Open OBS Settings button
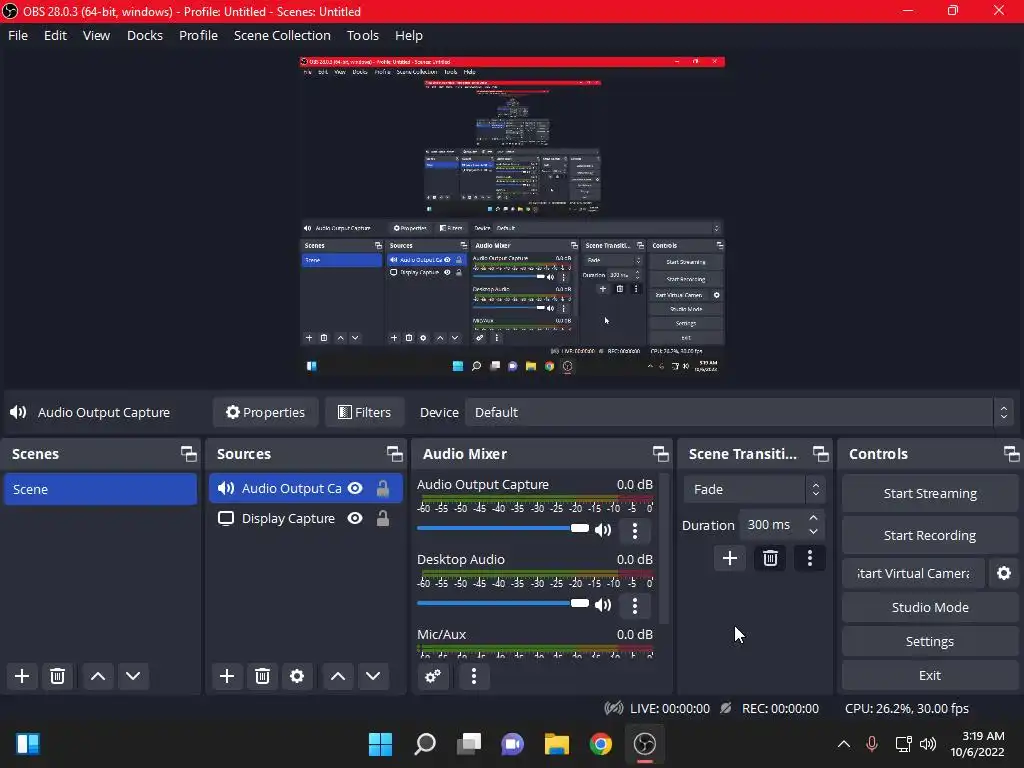 [930, 641]
